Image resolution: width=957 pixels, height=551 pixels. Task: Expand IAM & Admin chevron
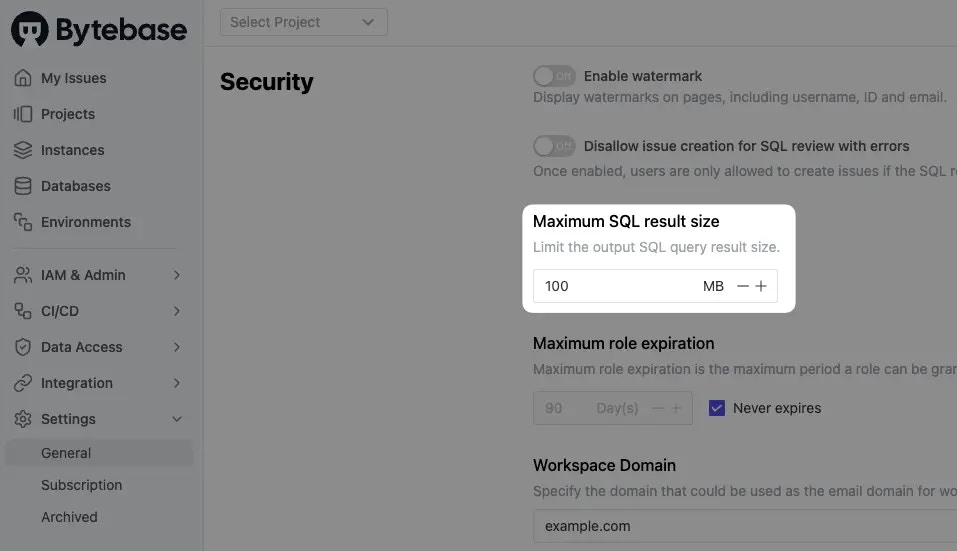click(176, 275)
